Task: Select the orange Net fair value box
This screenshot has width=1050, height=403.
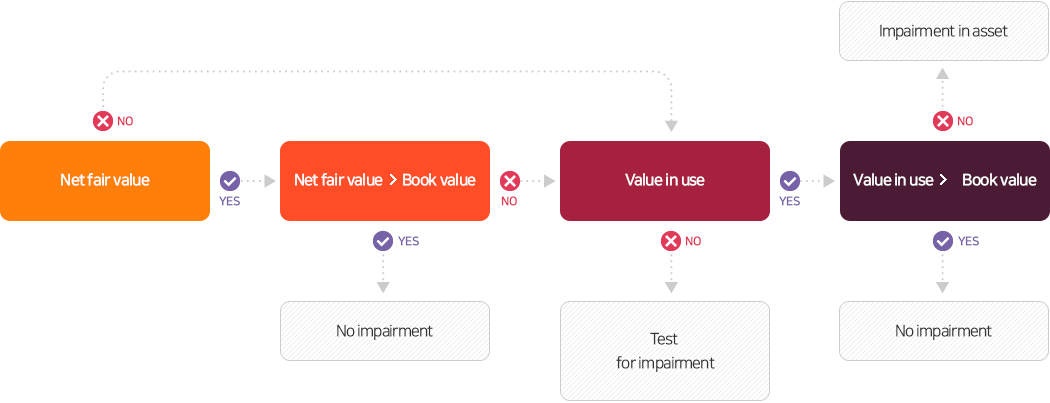Action: point(105,181)
